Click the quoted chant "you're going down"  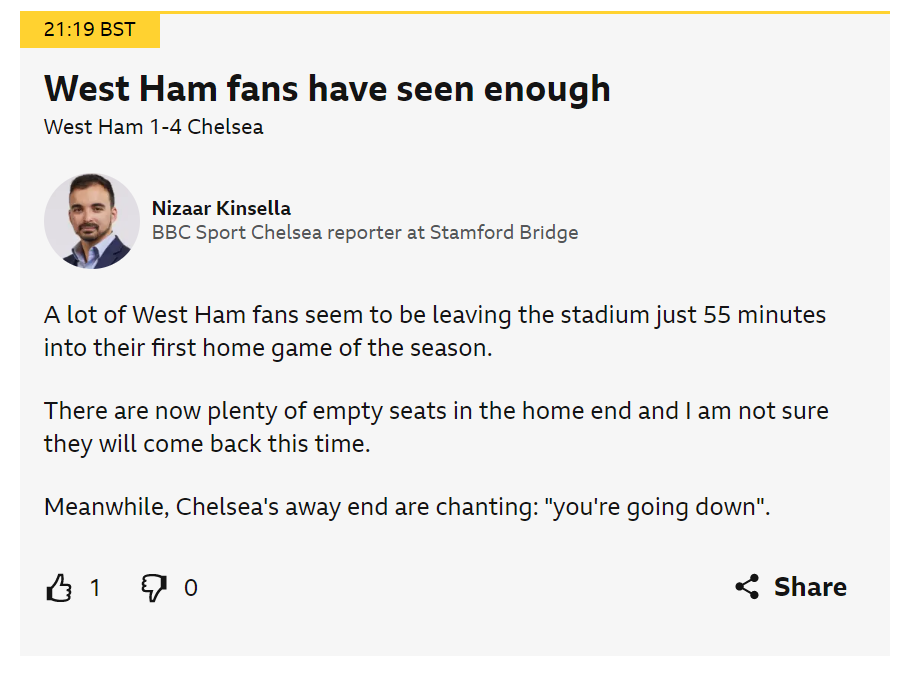coord(657,507)
